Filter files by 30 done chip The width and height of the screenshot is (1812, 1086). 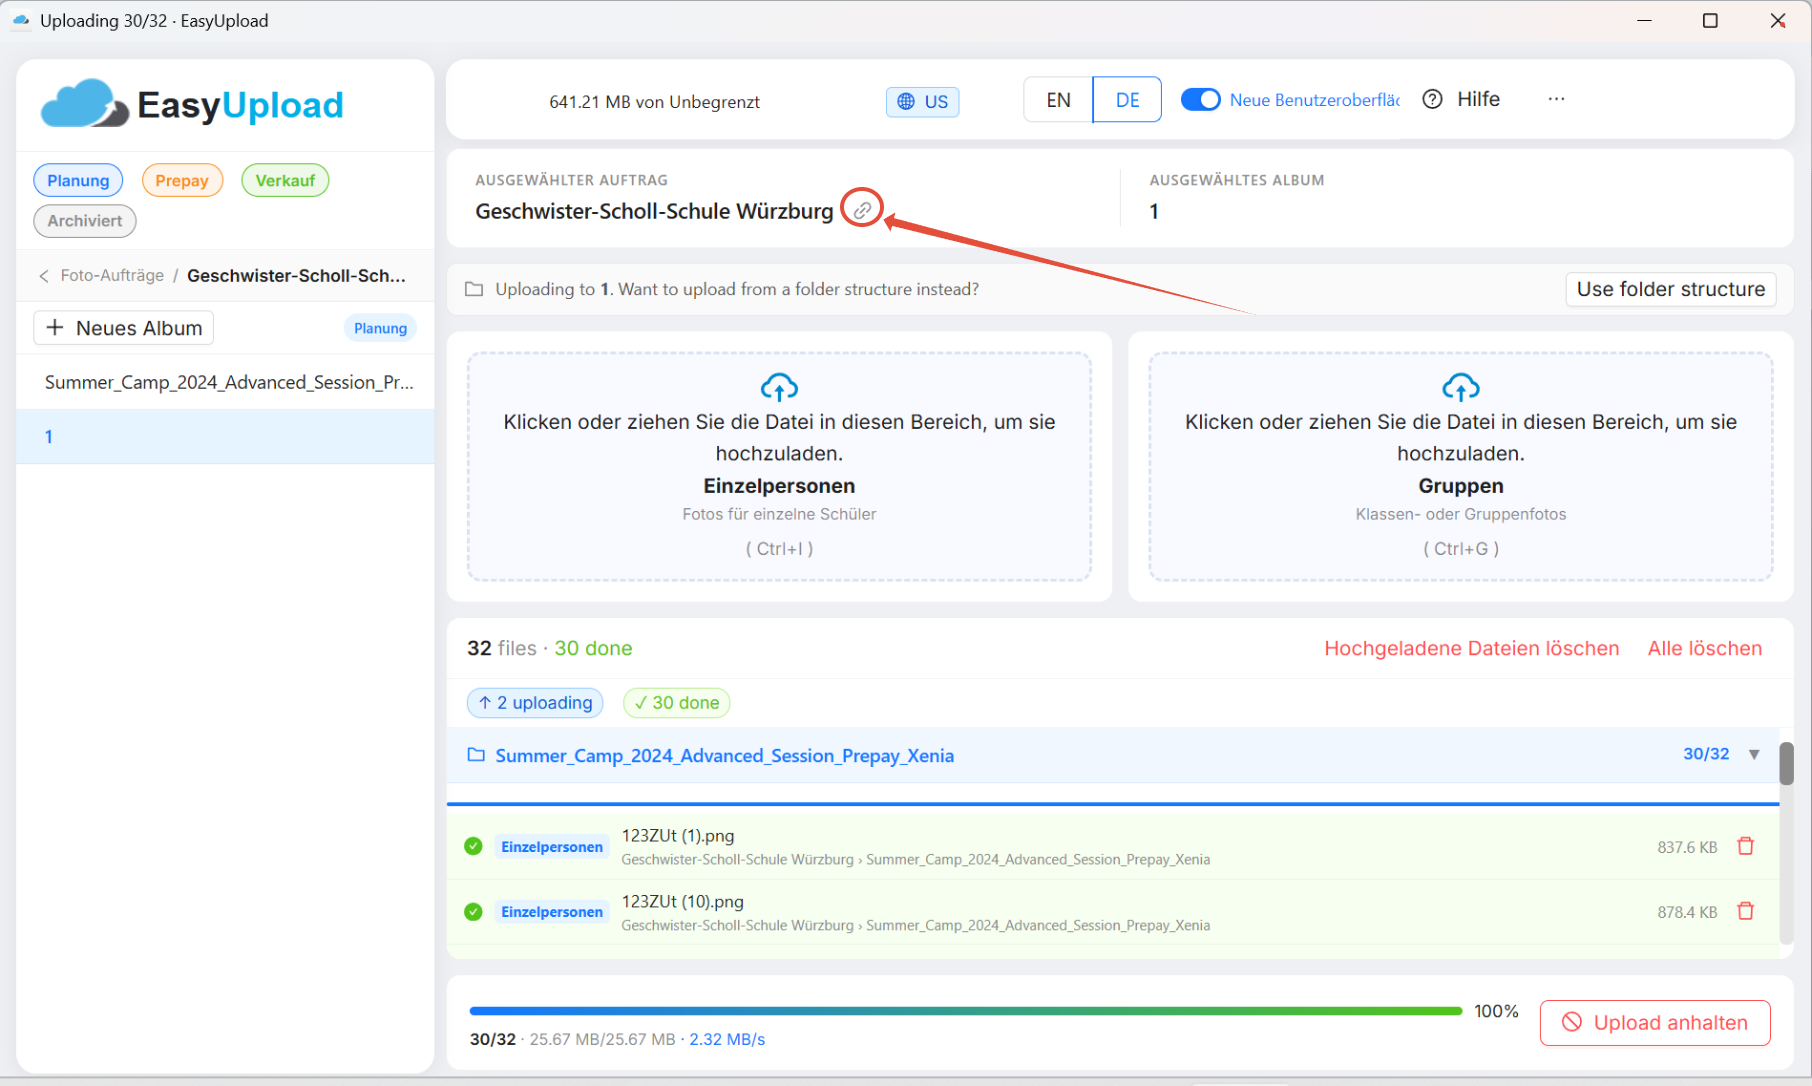pyautogui.click(x=677, y=703)
